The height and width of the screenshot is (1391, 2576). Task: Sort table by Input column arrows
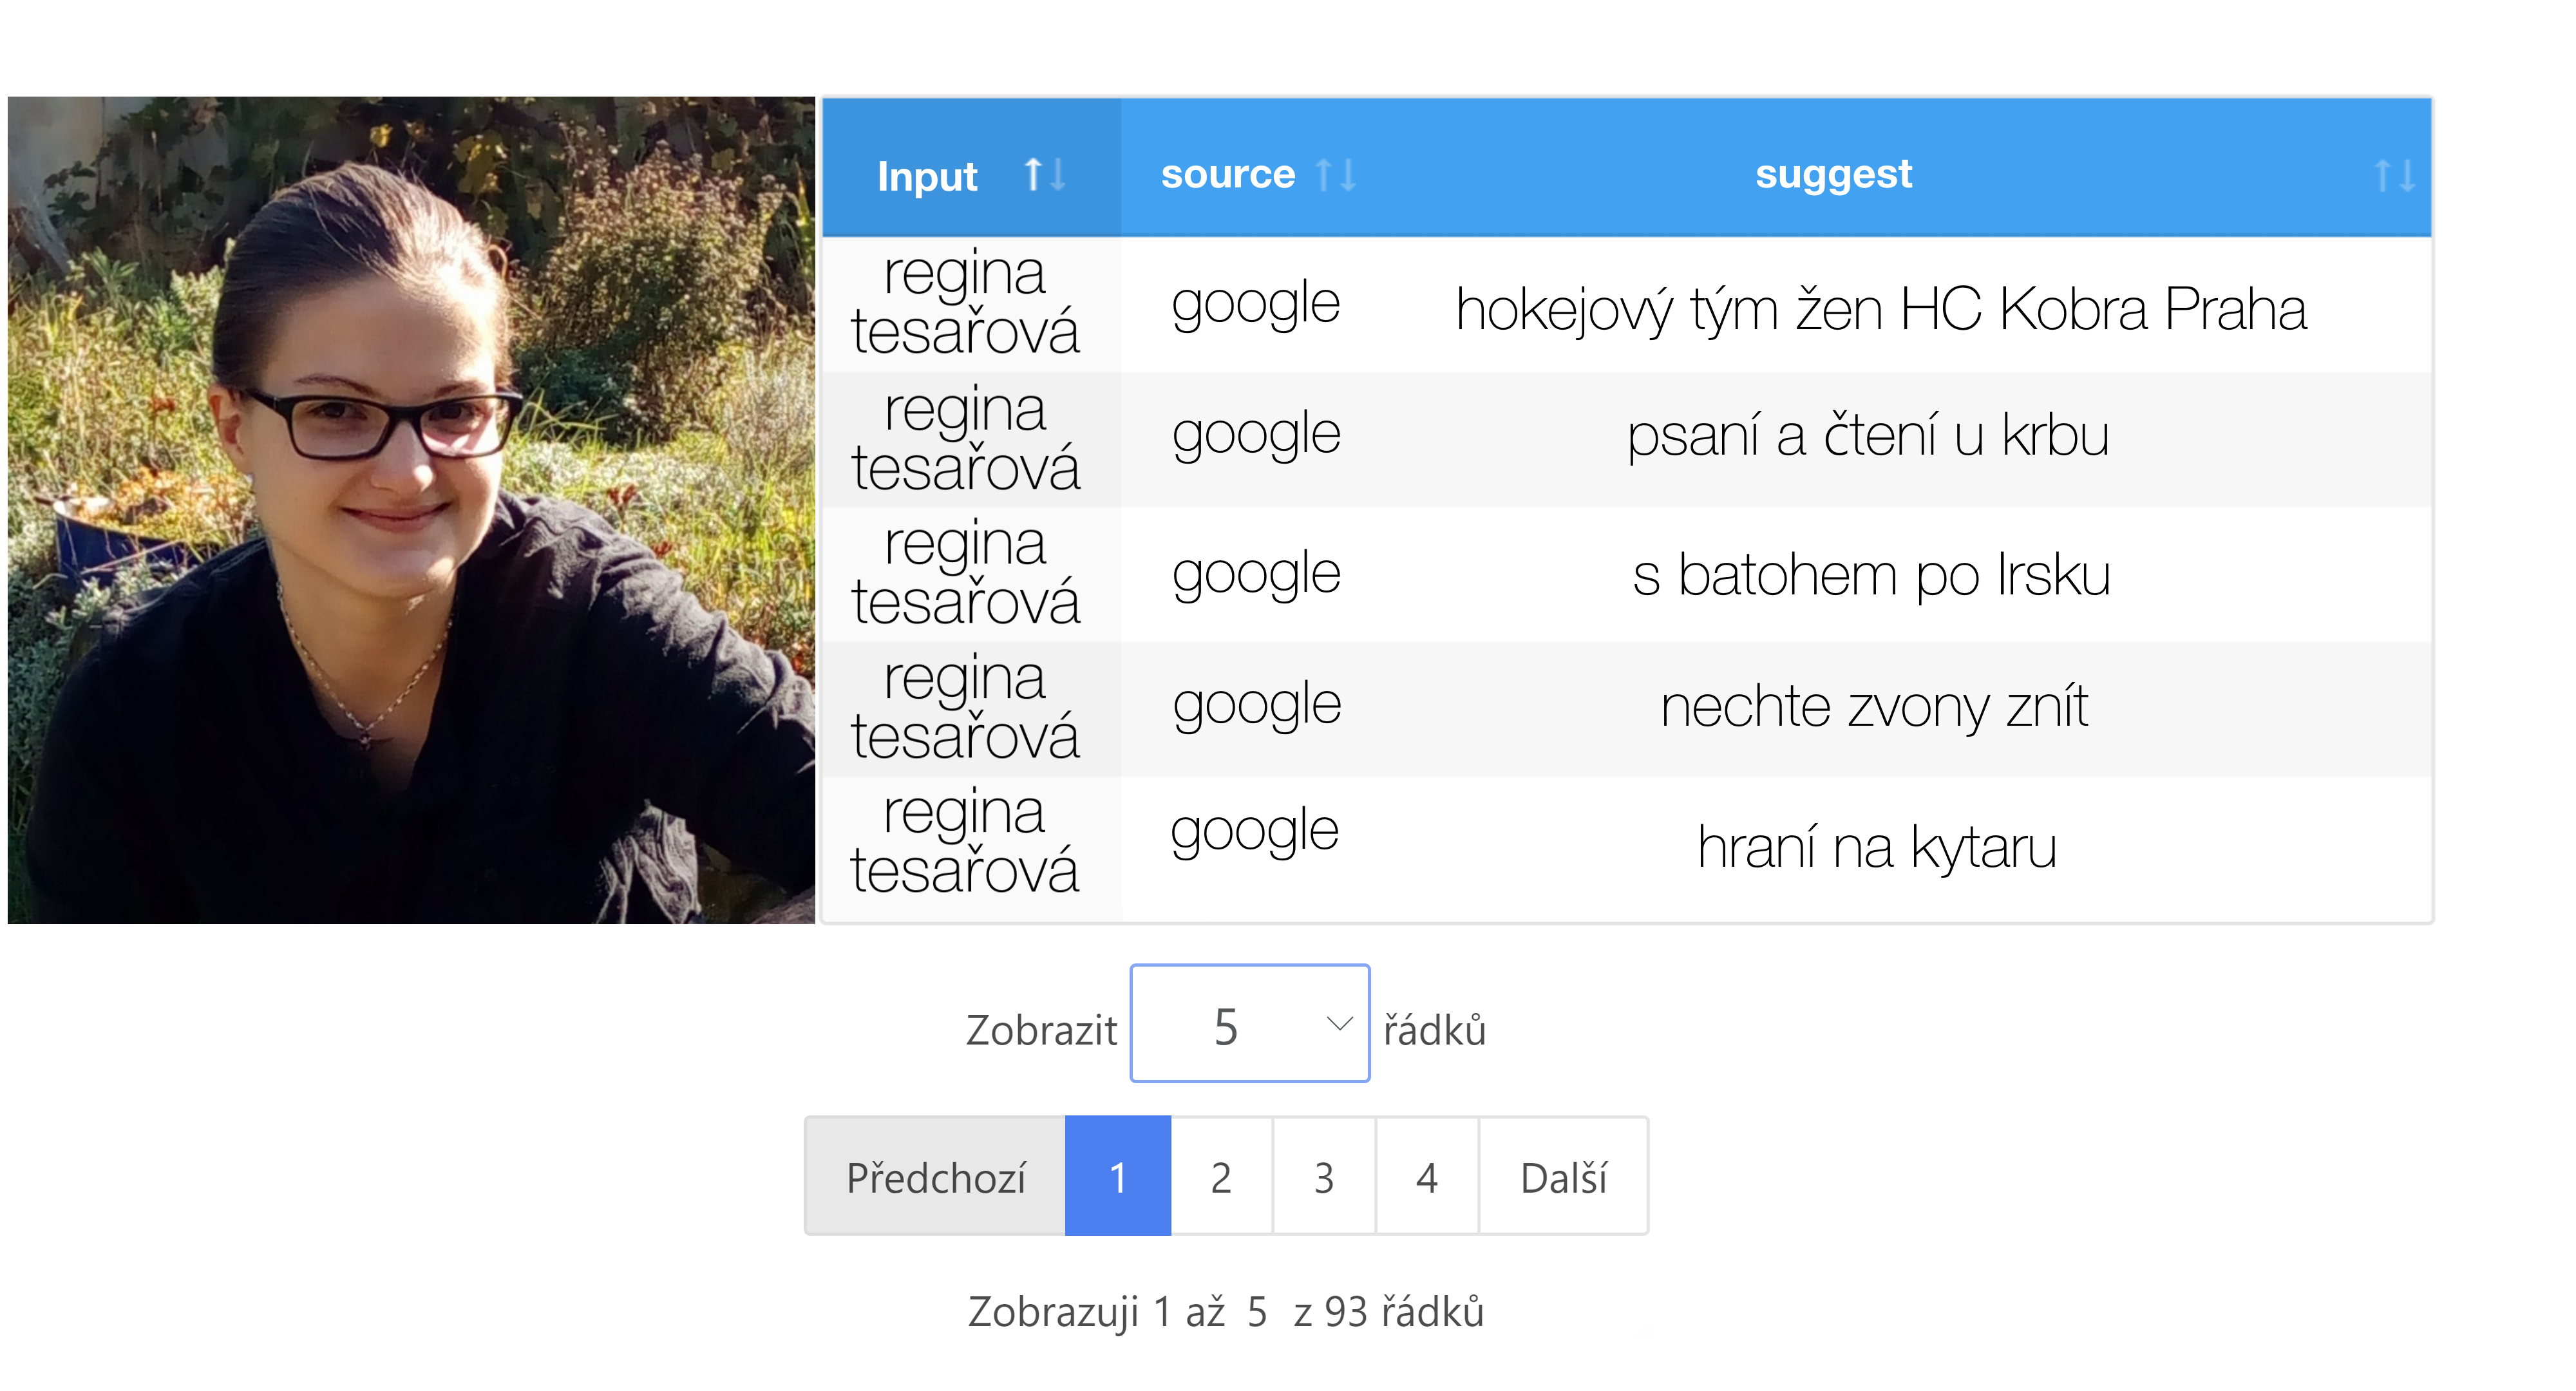click(x=1044, y=176)
